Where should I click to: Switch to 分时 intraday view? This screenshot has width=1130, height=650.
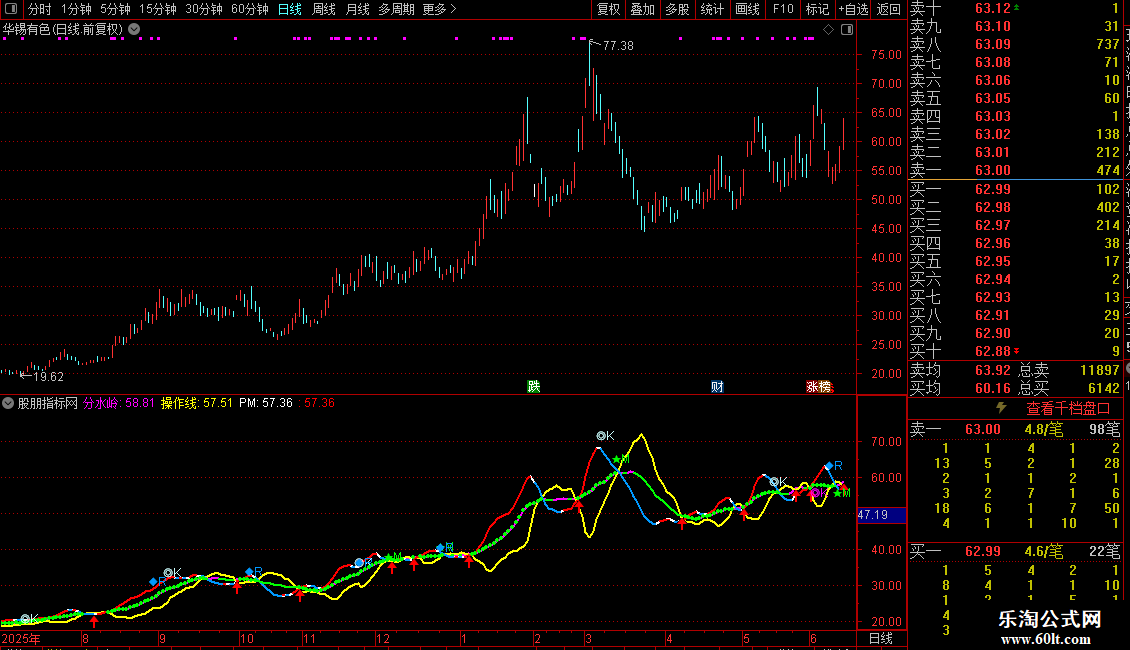[x=40, y=9]
